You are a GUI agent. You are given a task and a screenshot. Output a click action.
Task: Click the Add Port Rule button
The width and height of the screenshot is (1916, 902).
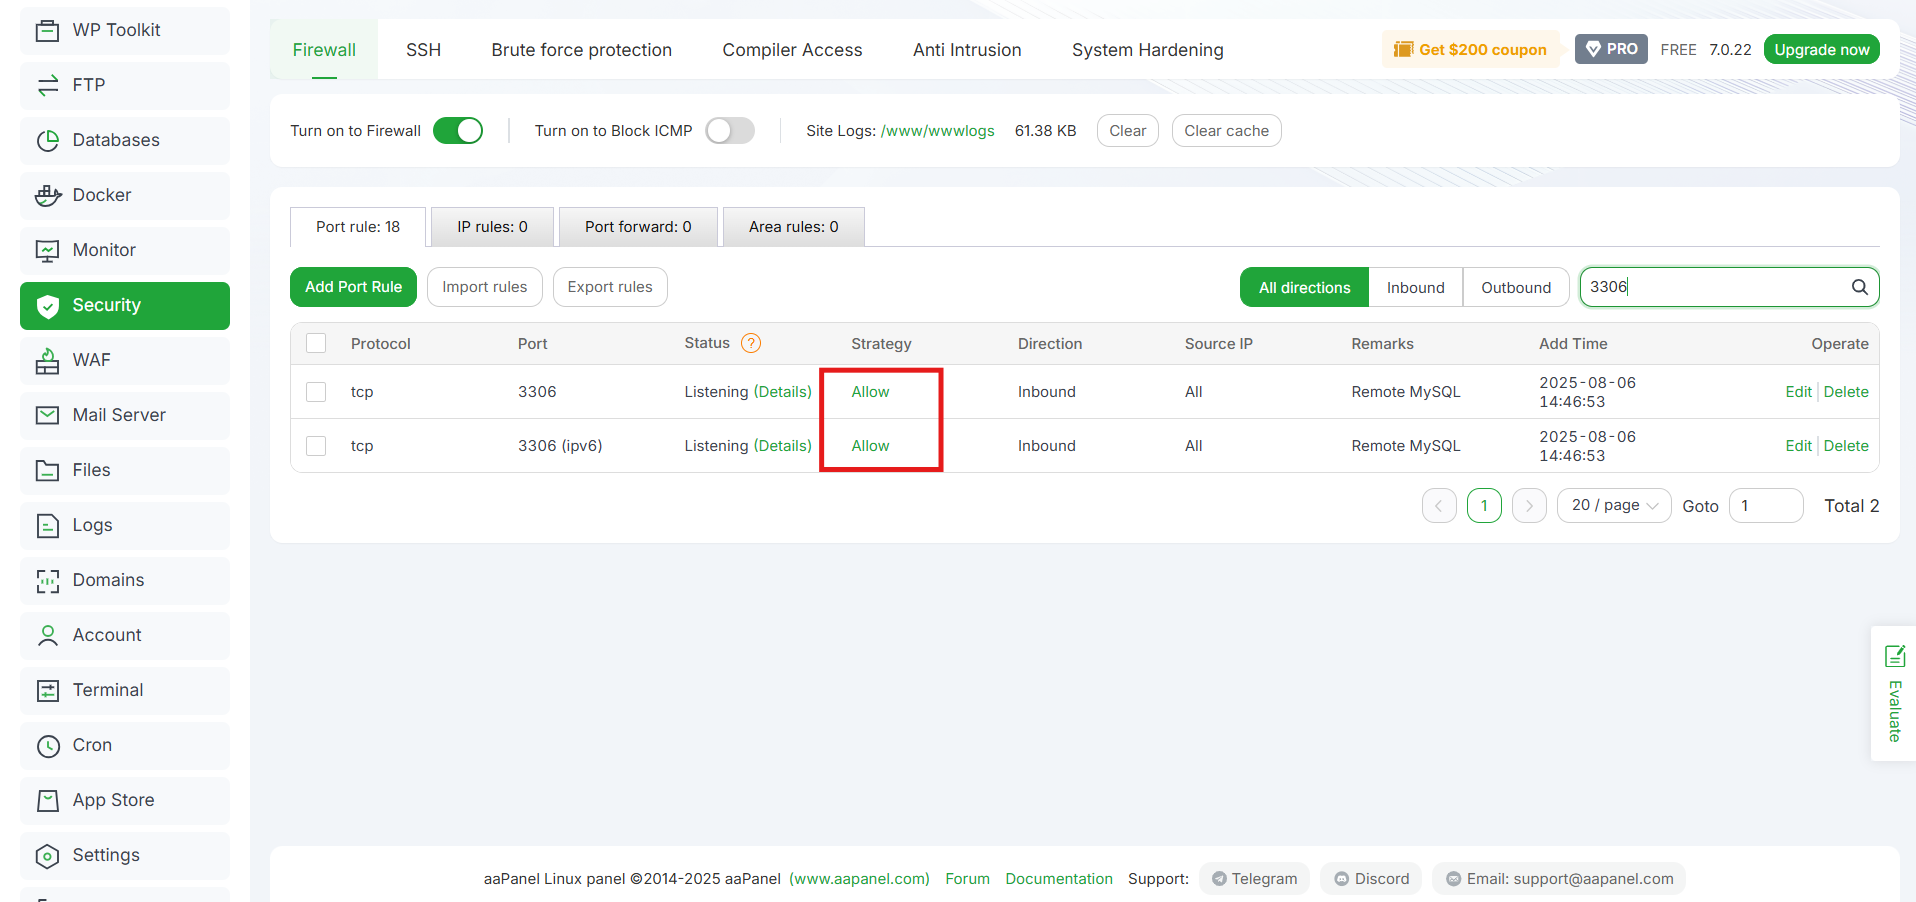pos(353,287)
